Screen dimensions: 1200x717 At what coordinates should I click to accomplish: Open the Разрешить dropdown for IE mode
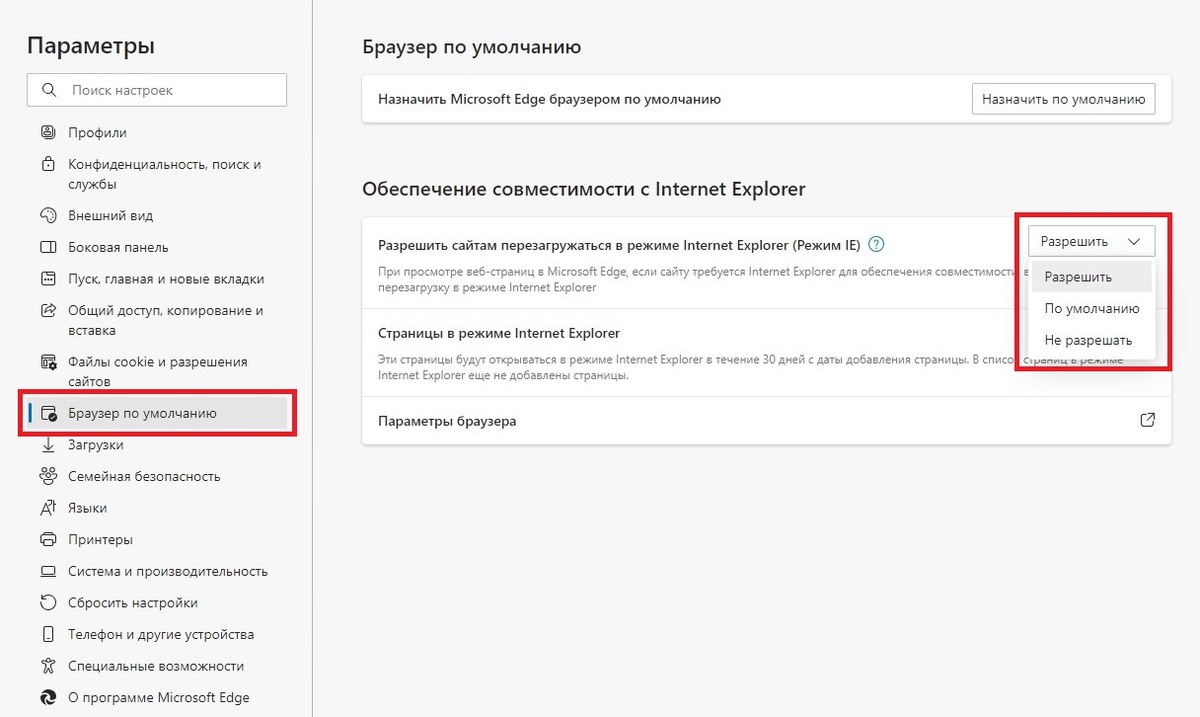pos(1091,241)
